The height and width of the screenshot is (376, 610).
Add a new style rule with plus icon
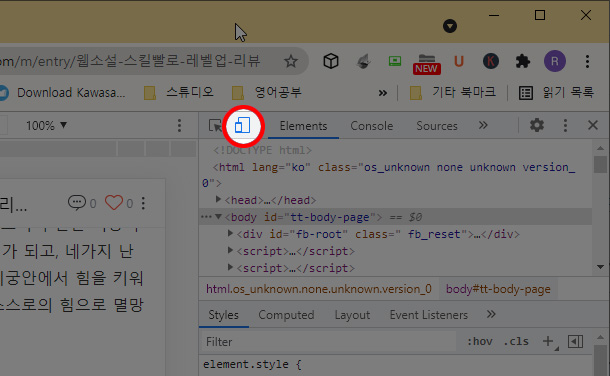549,341
